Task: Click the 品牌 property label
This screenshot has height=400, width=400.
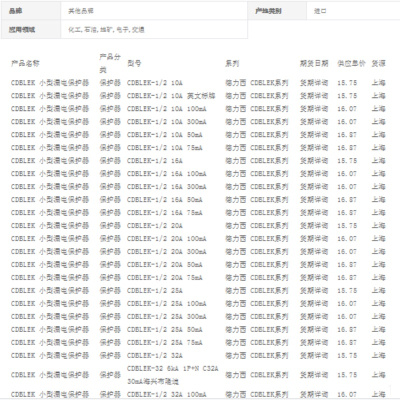Action: [16, 11]
